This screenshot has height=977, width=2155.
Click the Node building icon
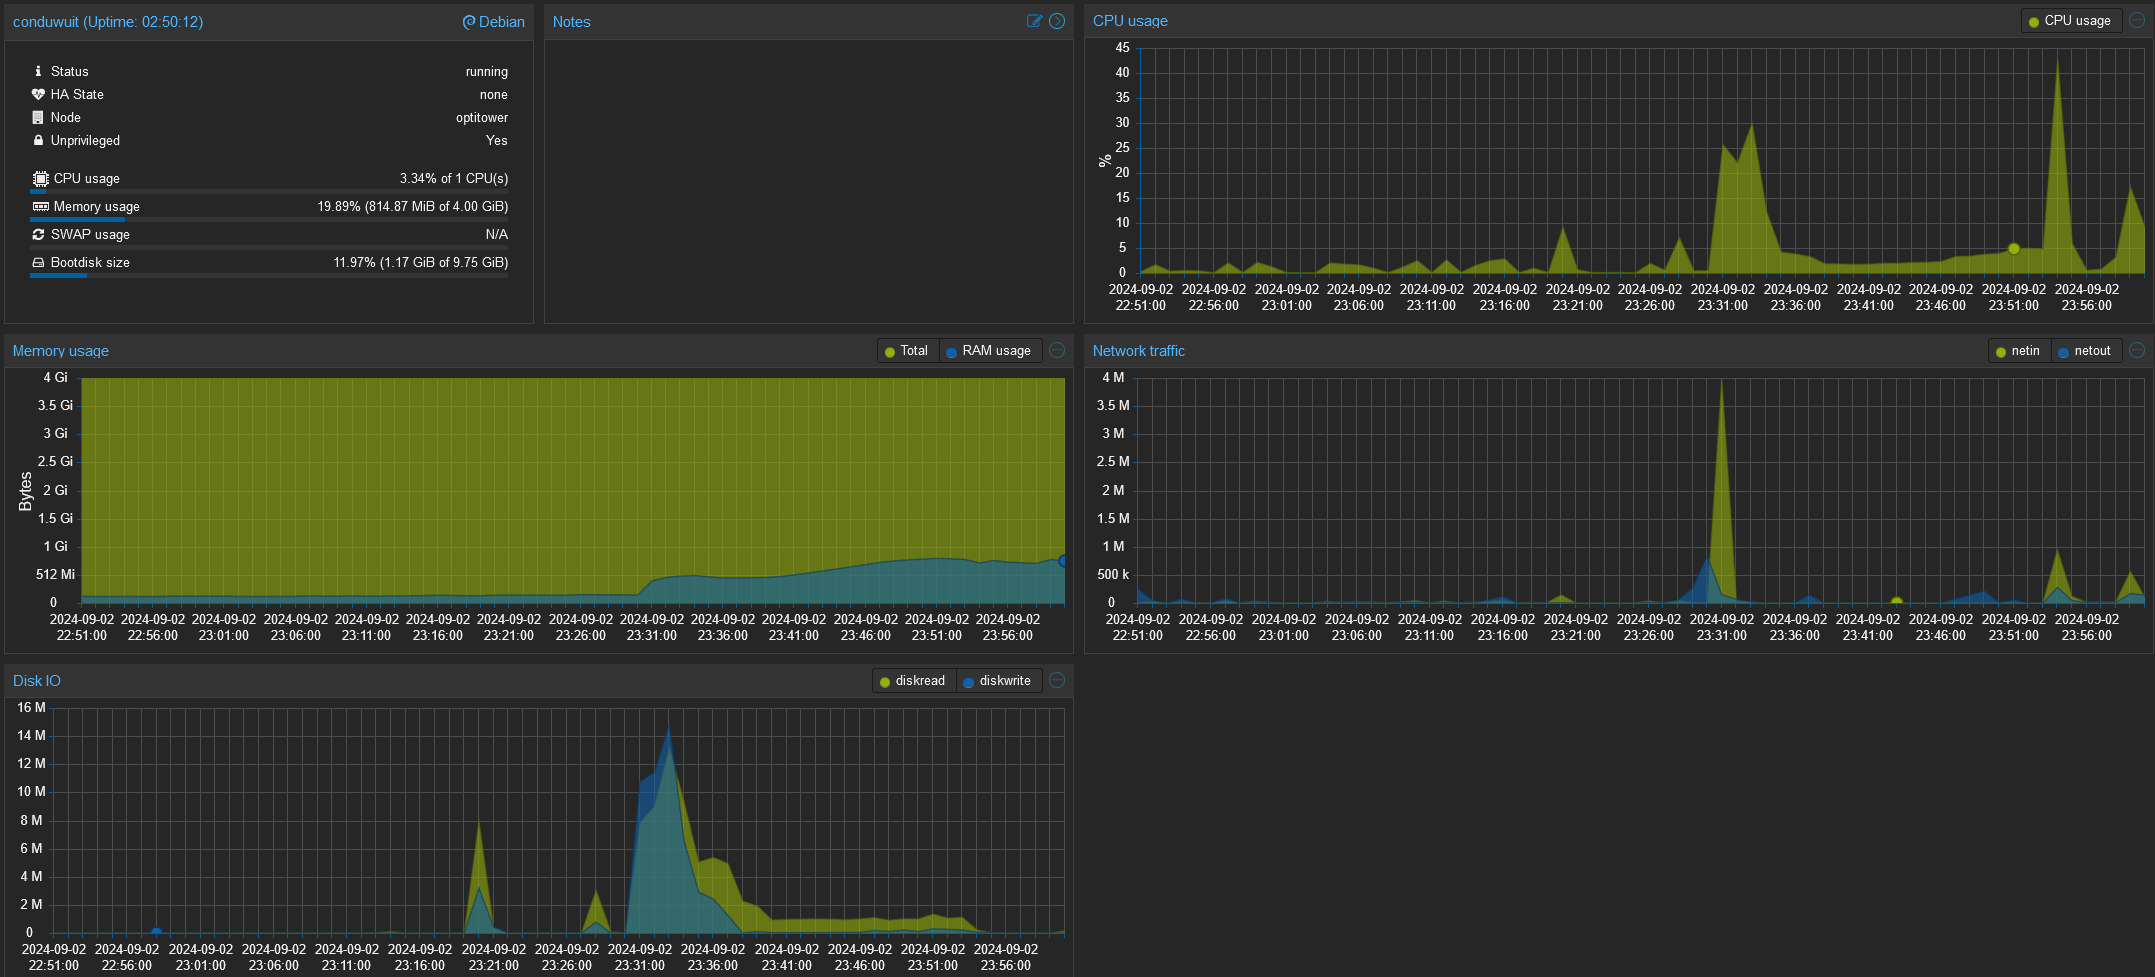(x=38, y=117)
